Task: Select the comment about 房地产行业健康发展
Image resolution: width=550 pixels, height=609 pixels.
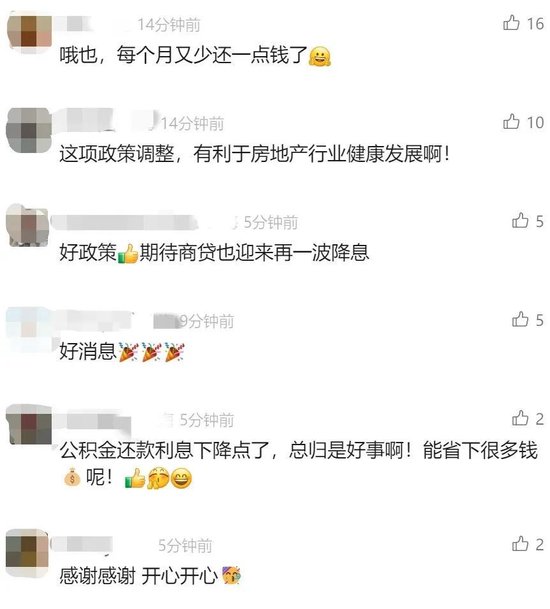Action: (x=255, y=154)
